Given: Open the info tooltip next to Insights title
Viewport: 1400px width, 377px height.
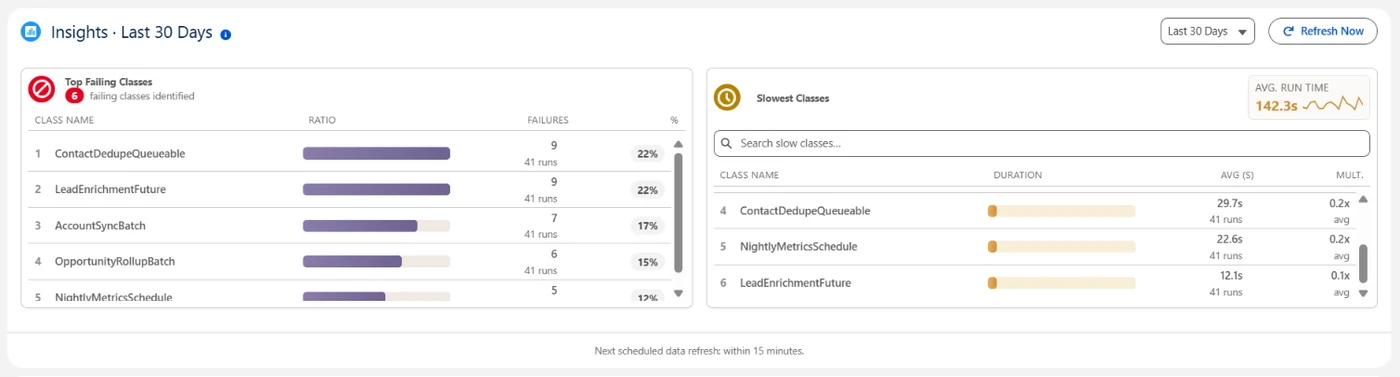Looking at the screenshot, I should pyautogui.click(x=225, y=34).
